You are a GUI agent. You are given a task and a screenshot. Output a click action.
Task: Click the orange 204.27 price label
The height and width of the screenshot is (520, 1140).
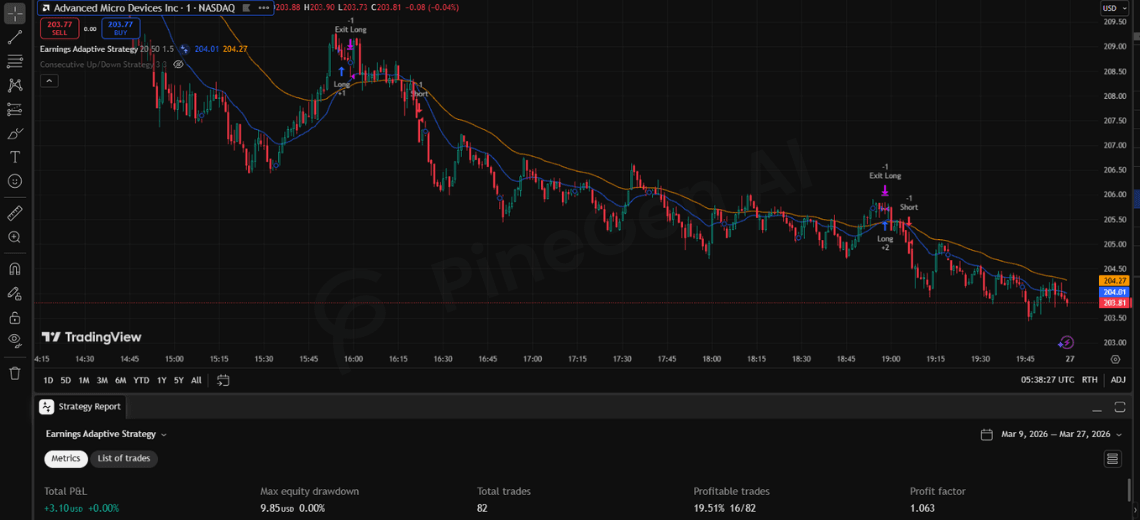1114,281
